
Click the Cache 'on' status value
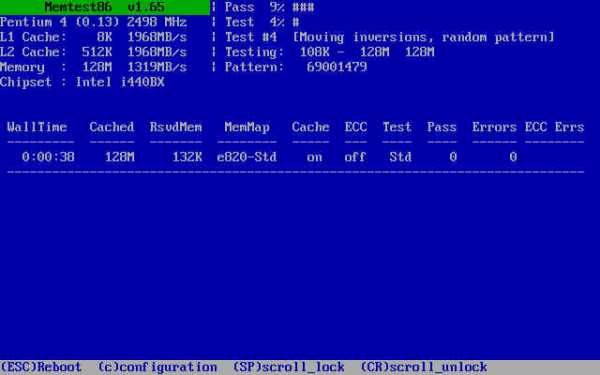pos(314,157)
